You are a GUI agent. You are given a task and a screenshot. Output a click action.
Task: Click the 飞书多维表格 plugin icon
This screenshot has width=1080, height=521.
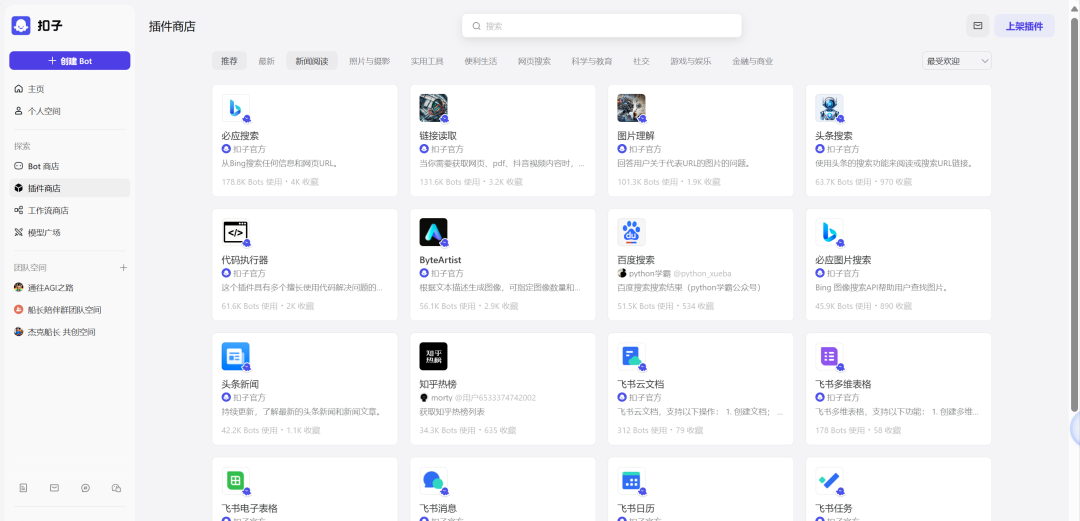point(829,356)
